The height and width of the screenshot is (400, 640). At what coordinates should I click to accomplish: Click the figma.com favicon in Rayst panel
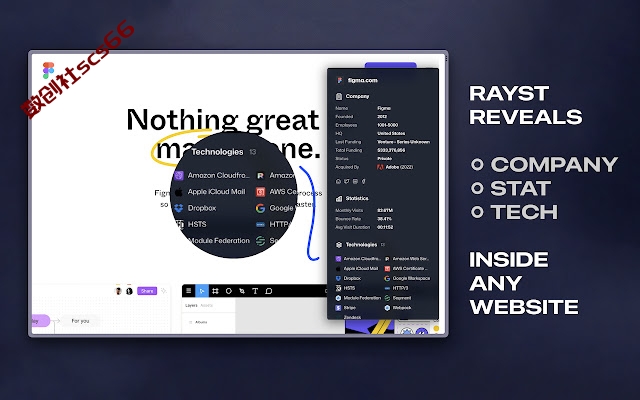(x=340, y=80)
